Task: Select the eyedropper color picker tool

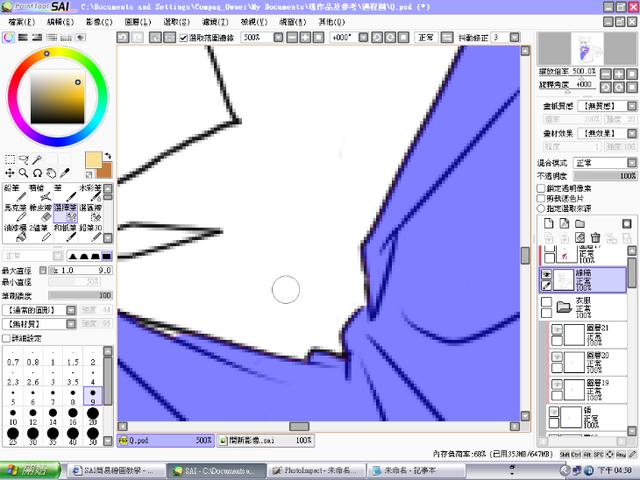Action: (x=64, y=173)
